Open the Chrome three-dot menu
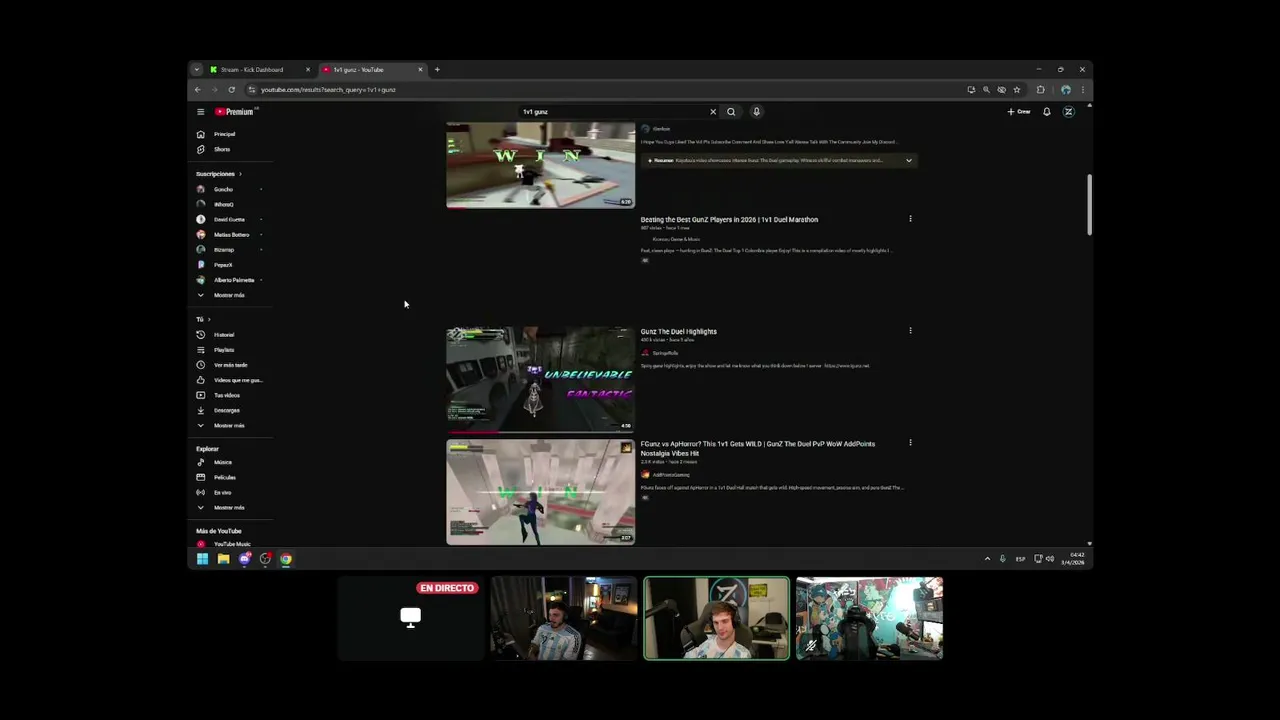Viewport: 1280px width, 720px height. click(1082, 90)
